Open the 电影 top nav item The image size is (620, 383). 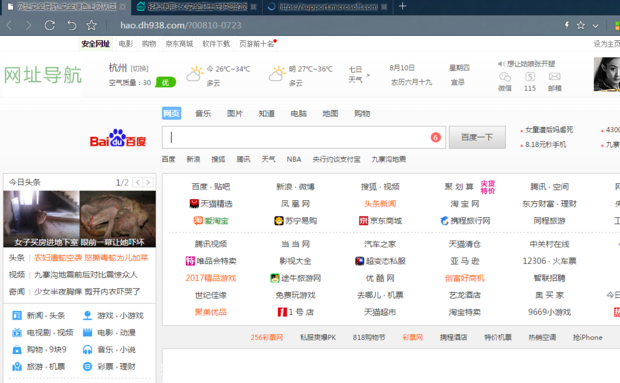coord(126,44)
